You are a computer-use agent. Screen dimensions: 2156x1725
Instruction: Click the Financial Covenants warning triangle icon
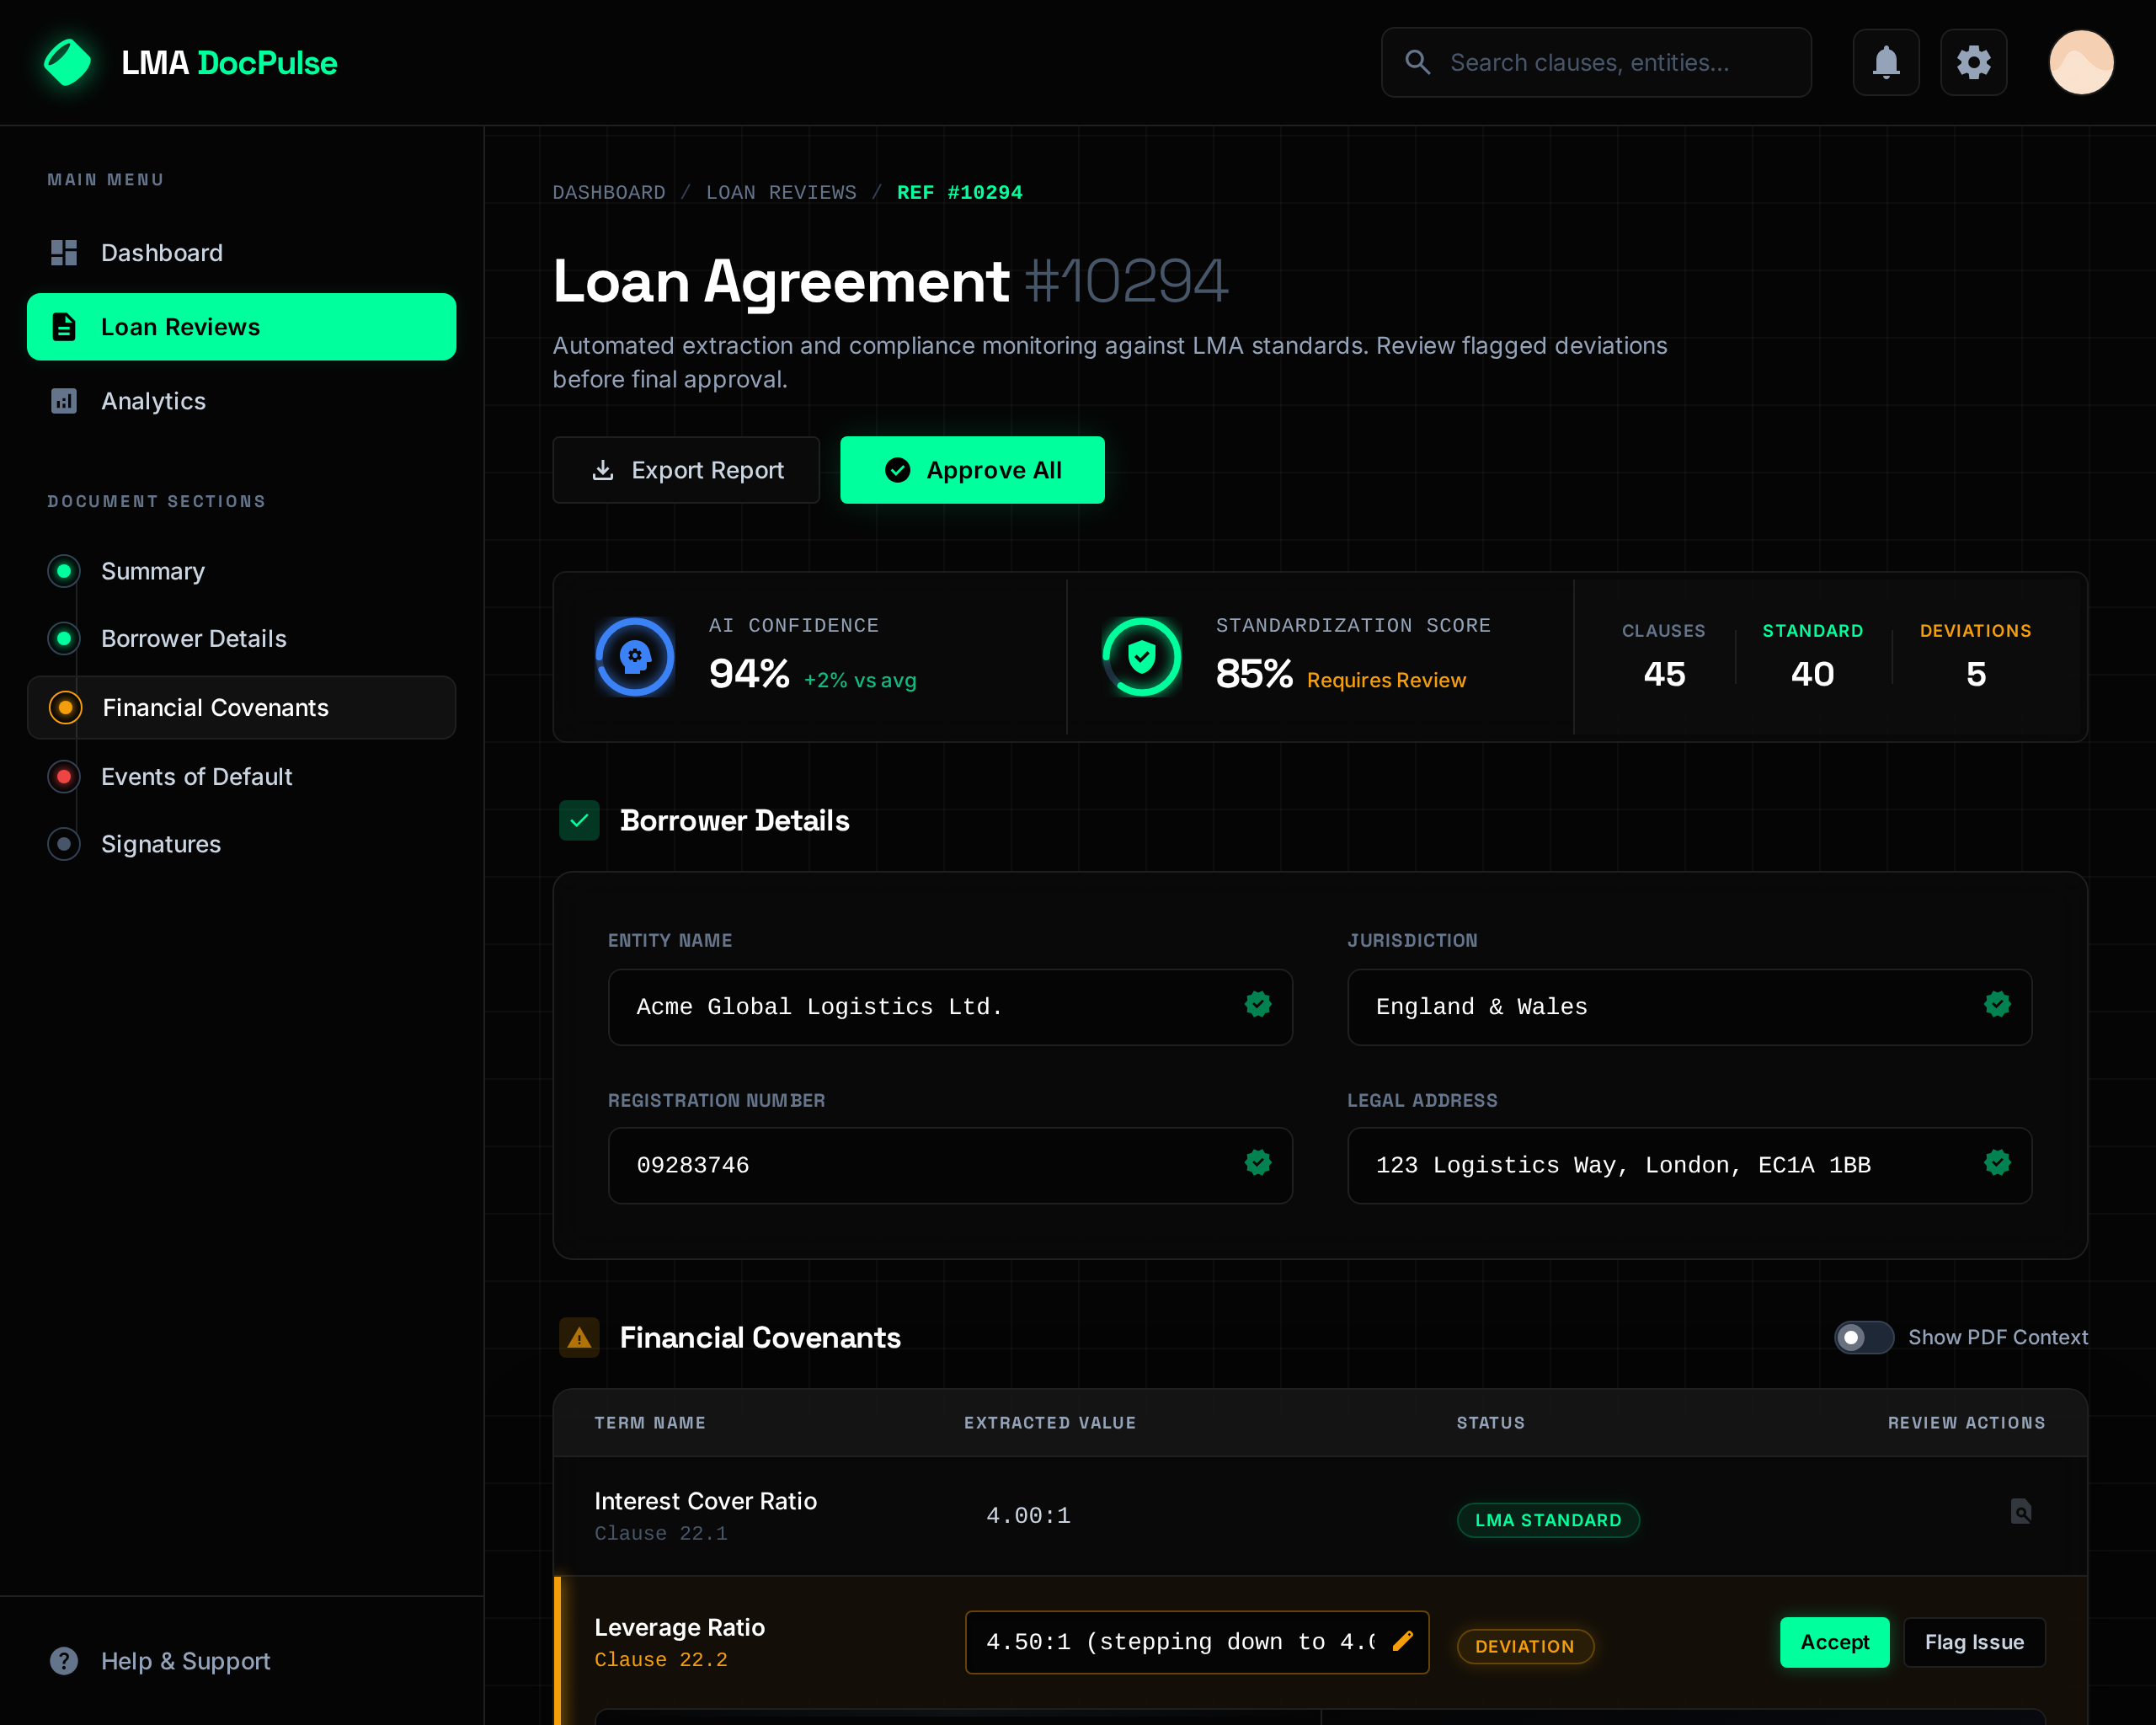(x=579, y=1338)
